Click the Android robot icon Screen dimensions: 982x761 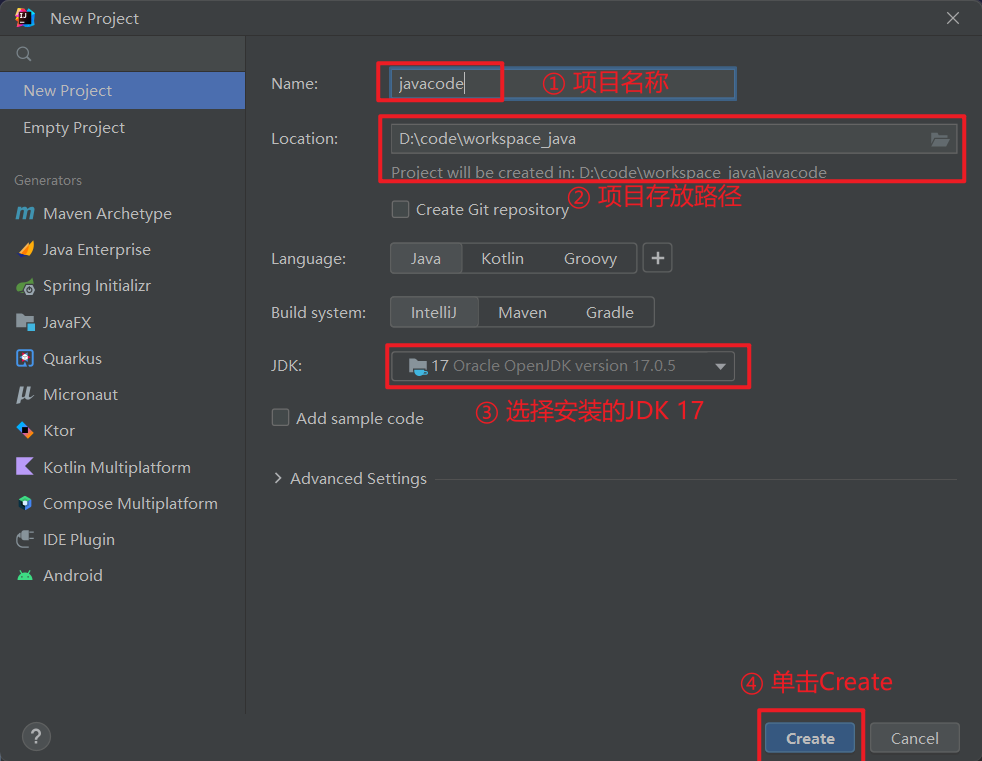pos(24,576)
